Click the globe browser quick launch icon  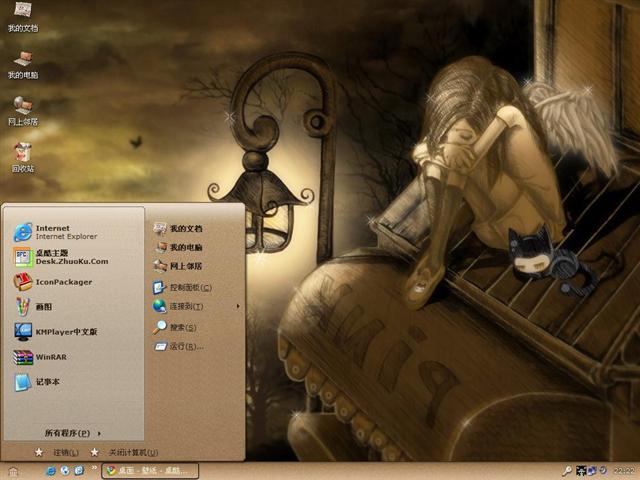point(65,471)
